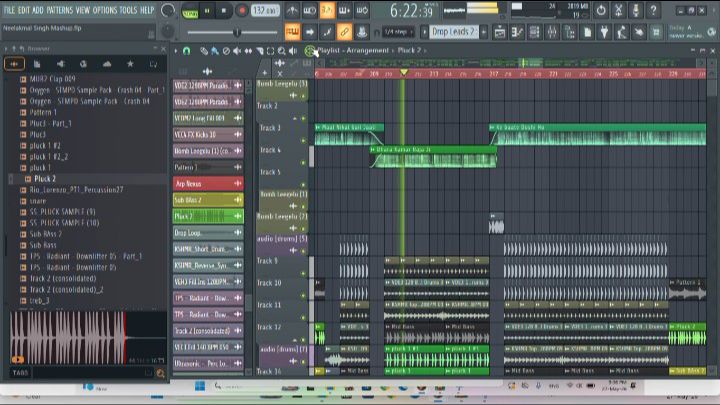
Task: Select Arp Nexus pattern in picker
Action: [x=208, y=184]
